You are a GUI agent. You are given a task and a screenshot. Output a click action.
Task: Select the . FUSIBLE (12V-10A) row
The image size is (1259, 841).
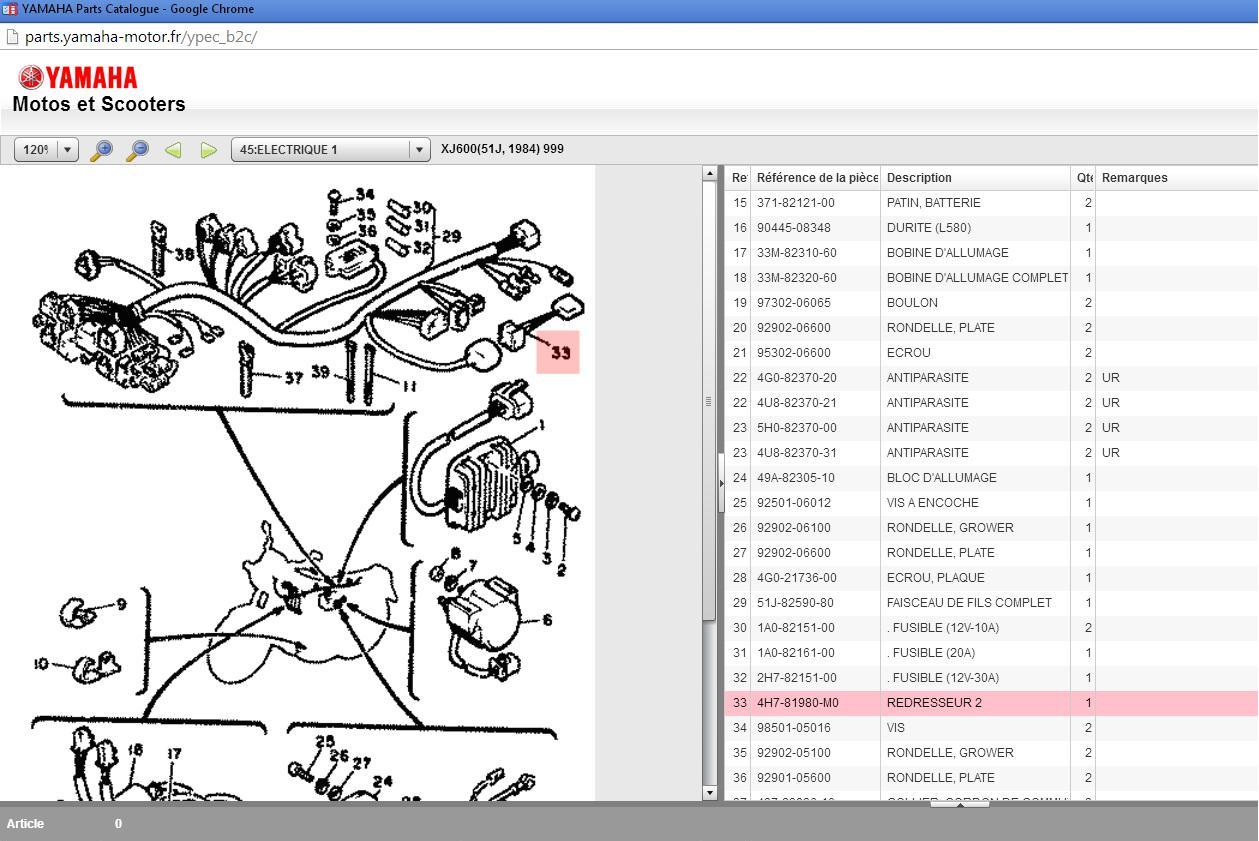coord(991,628)
